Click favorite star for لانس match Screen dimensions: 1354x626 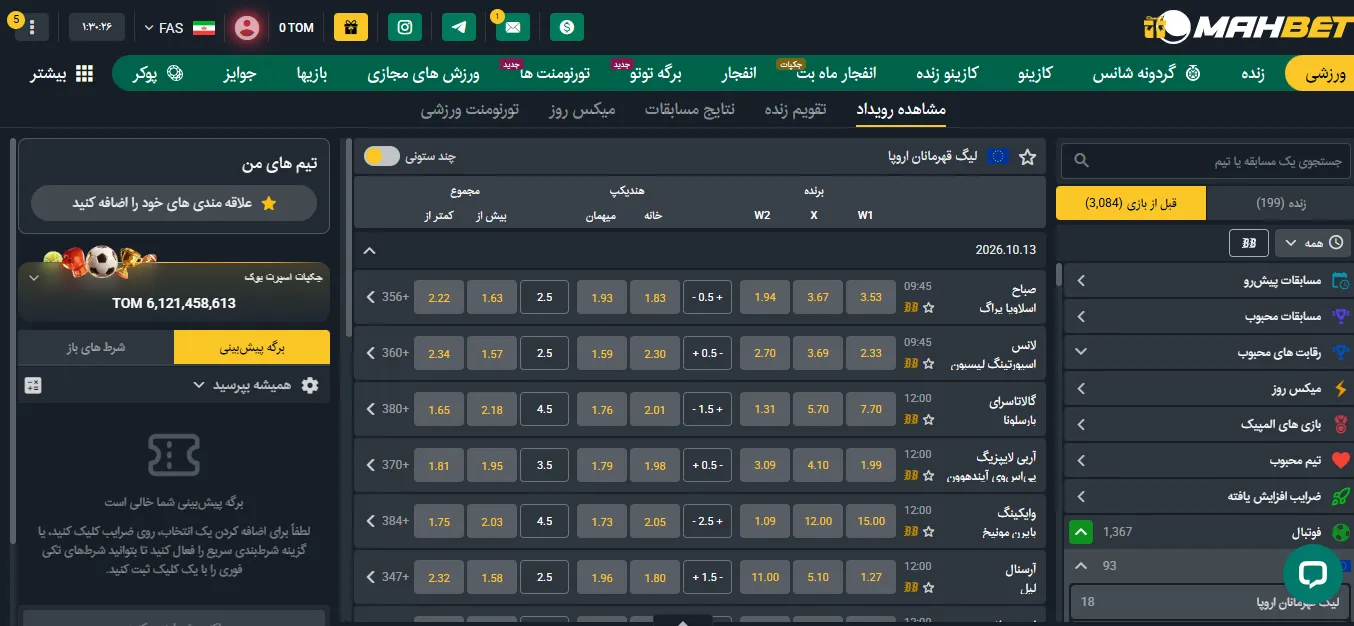928,364
